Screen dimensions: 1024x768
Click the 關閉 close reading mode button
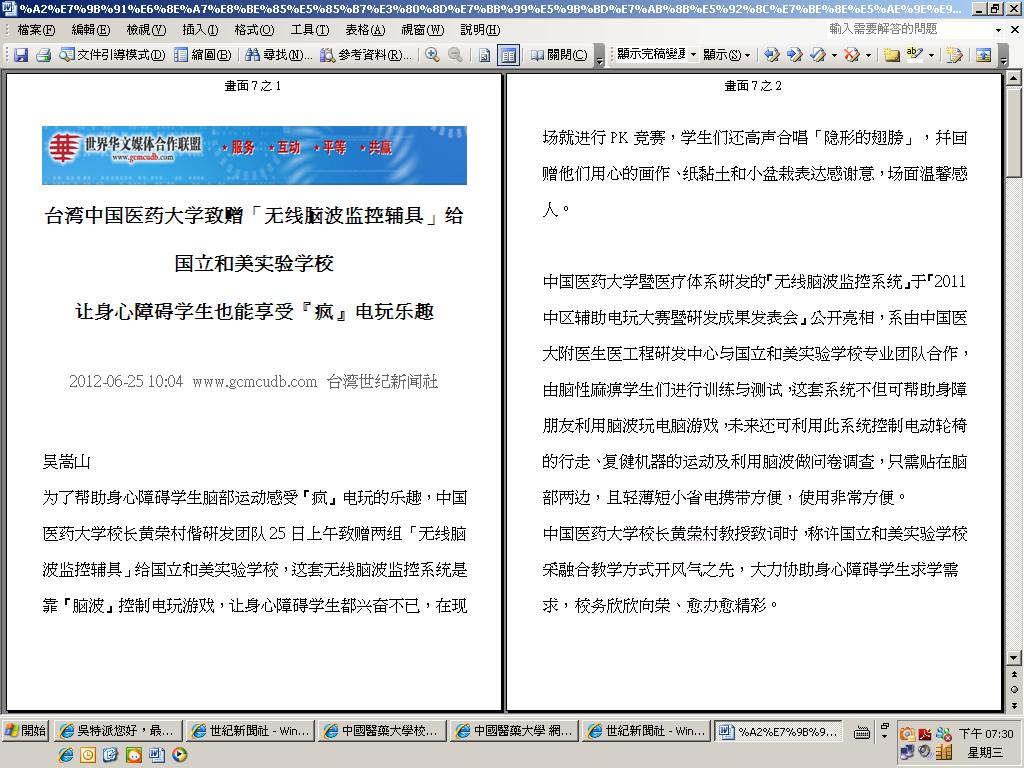pos(559,55)
